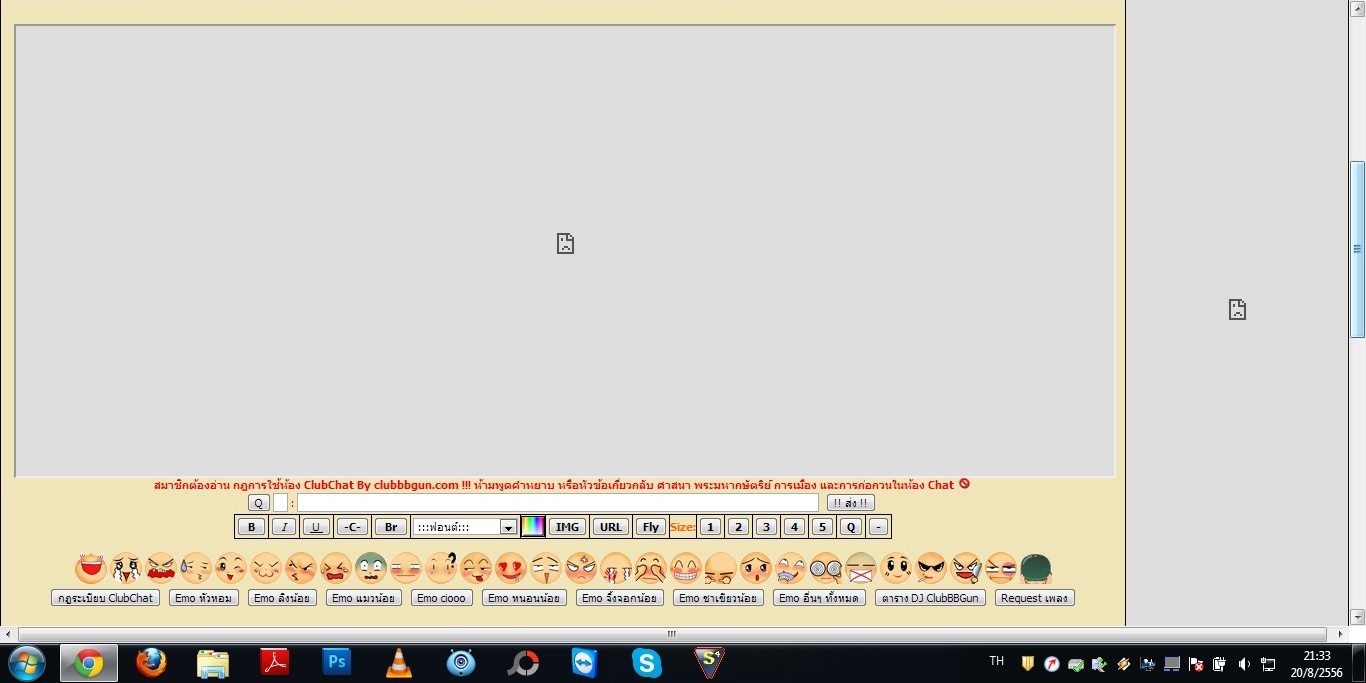Open Emo หนอนน้อย emoticon set
1366x683 pixels.
coord(524,598)
